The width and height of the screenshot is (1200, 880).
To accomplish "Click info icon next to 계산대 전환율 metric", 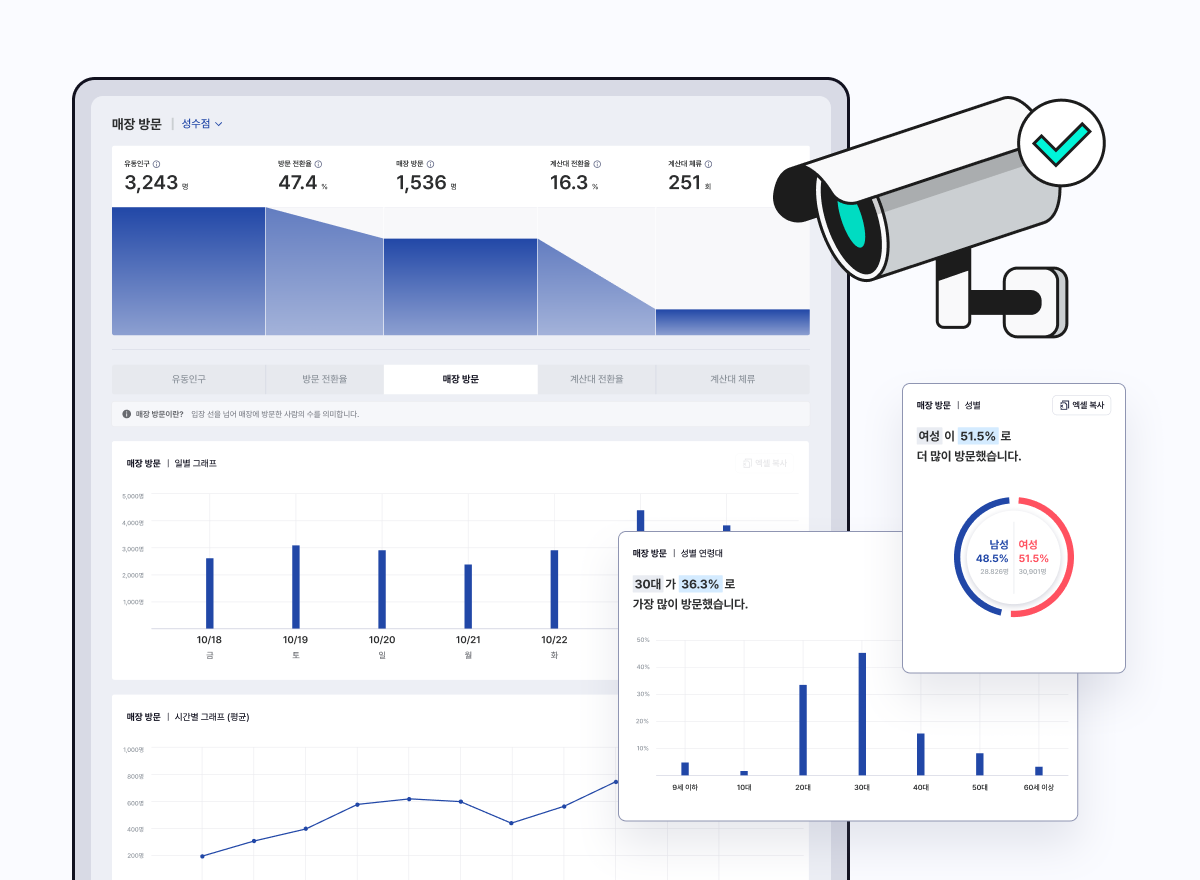I will pos(597,164).
